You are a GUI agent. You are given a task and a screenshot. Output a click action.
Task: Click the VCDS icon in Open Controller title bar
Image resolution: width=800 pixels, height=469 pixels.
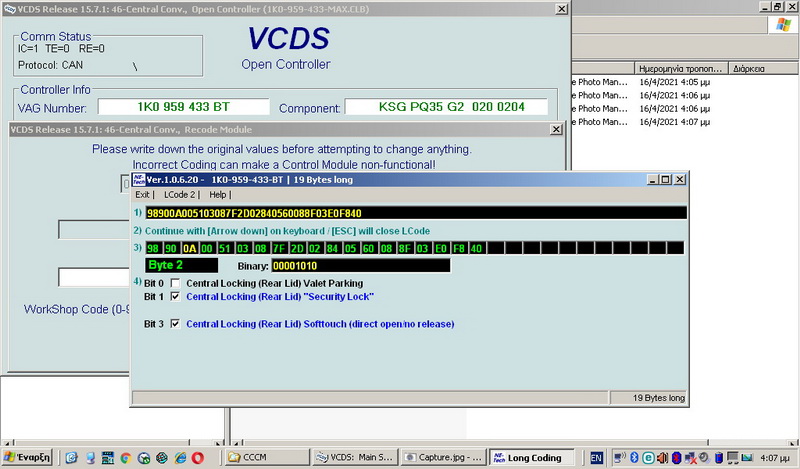click(x=10, y=9)
